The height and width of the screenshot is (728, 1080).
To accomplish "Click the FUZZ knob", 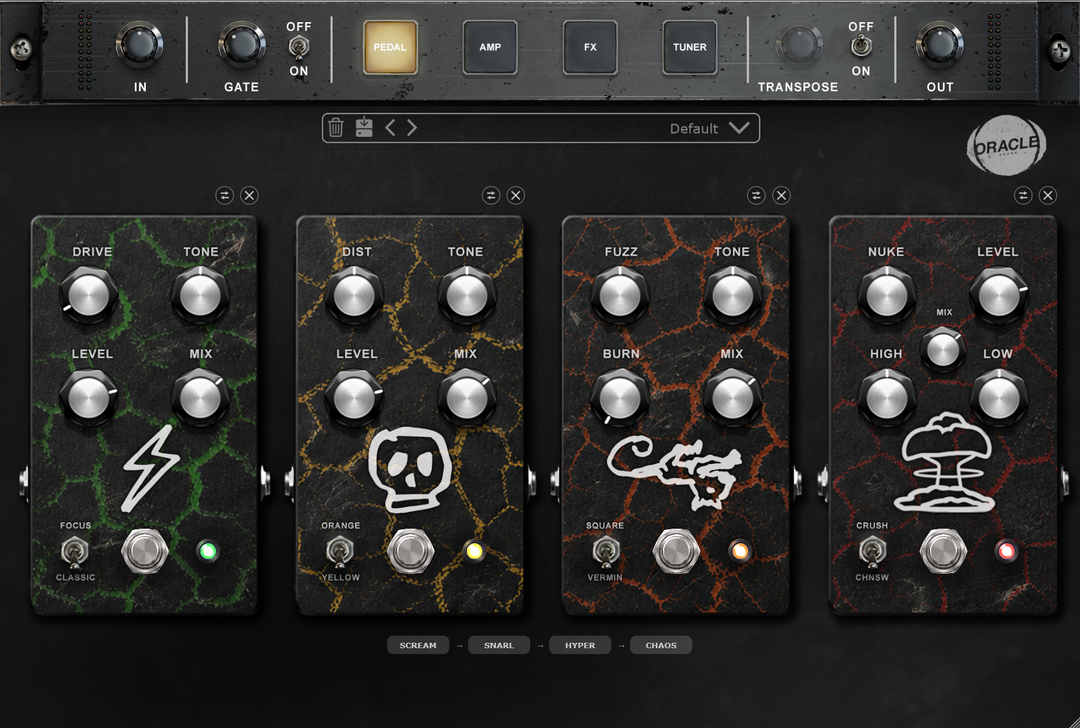I will pyautogui.click(x=620, y=296).
